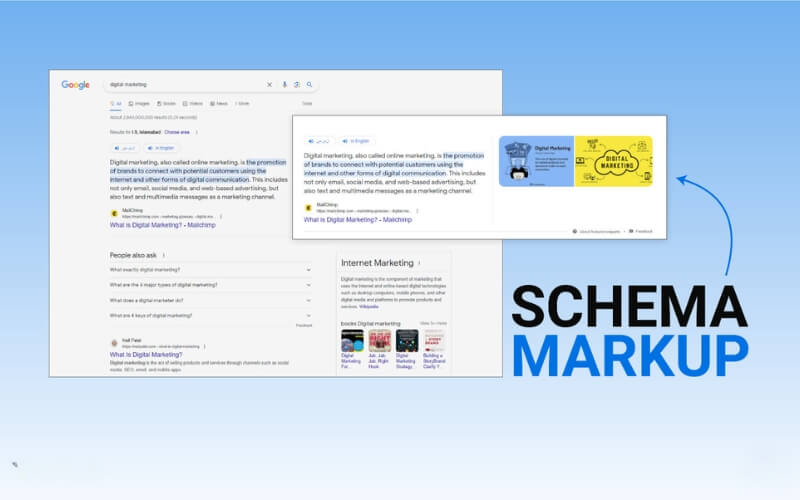Switch to the Videos tab
This screenshot has width=800, height=500.
click(193, 104)
